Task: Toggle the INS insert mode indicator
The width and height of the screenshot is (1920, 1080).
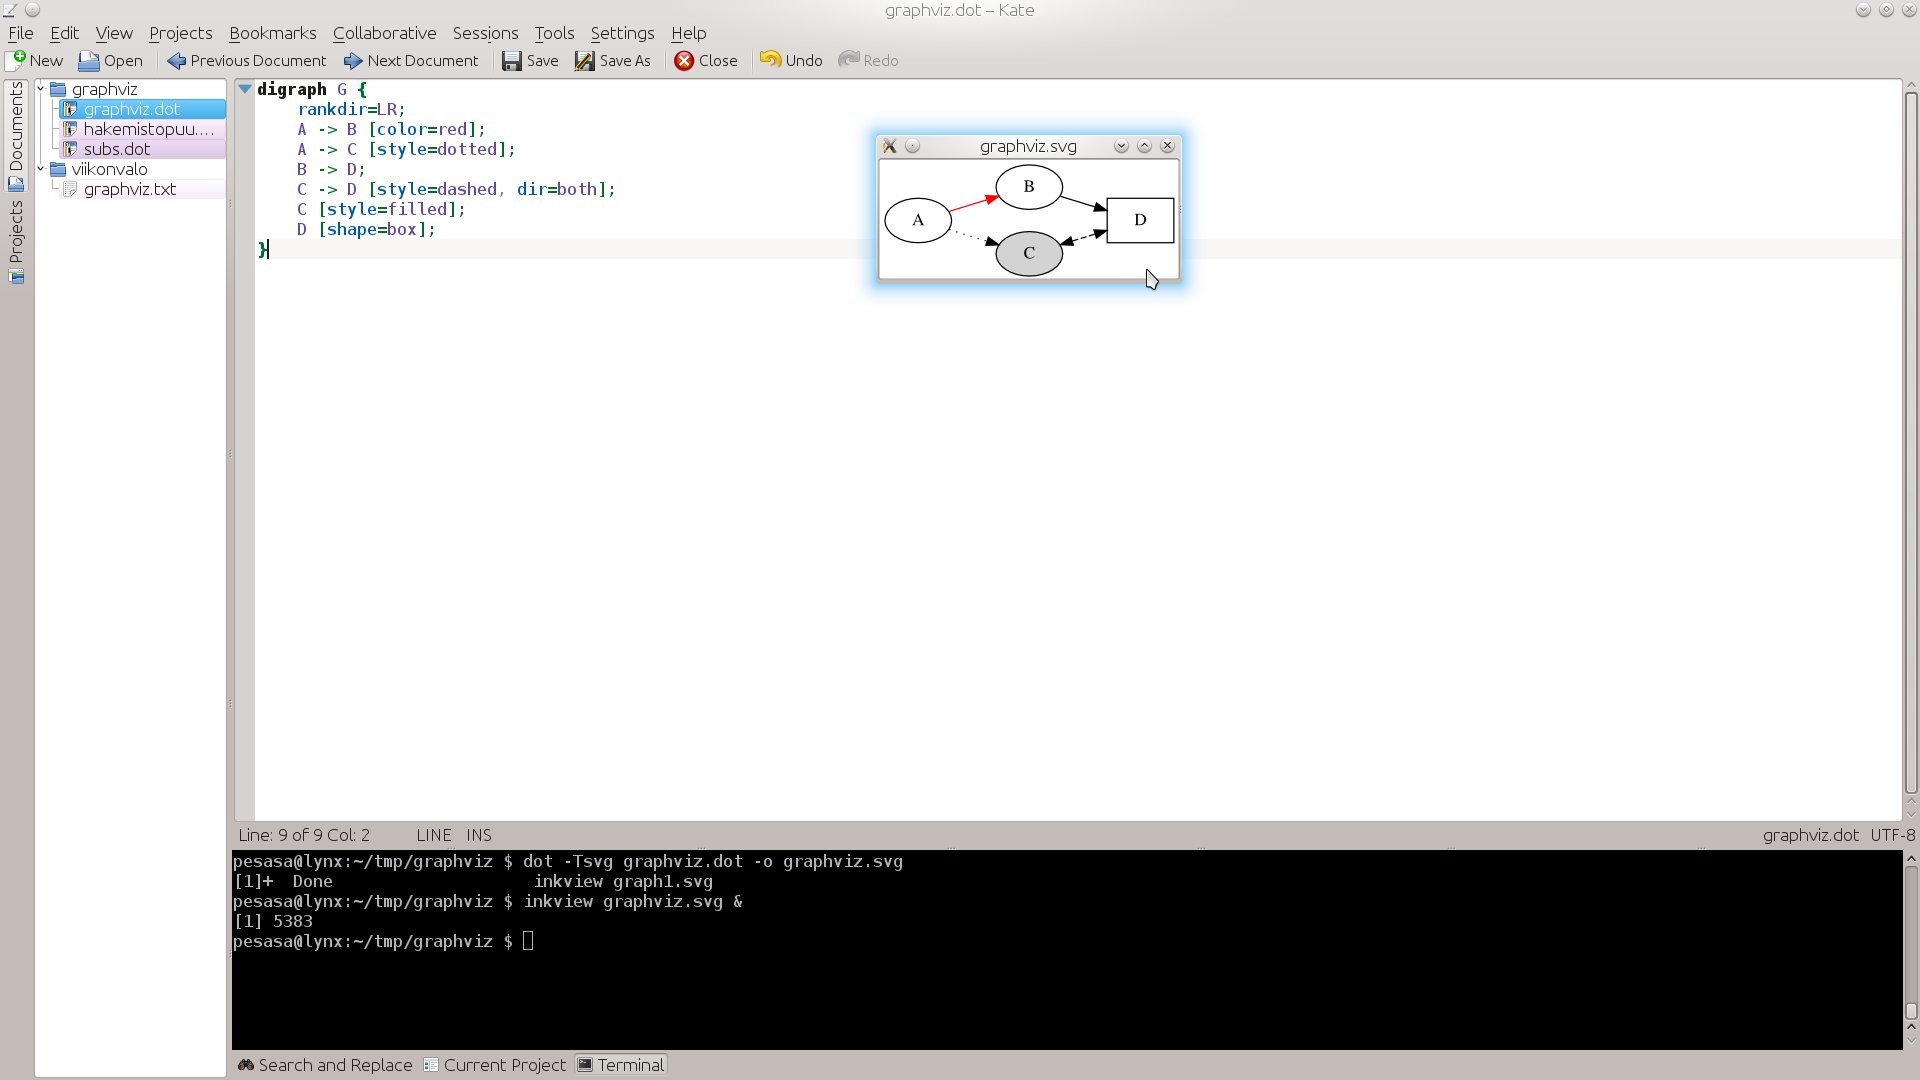Action: [x=479, y=835]
